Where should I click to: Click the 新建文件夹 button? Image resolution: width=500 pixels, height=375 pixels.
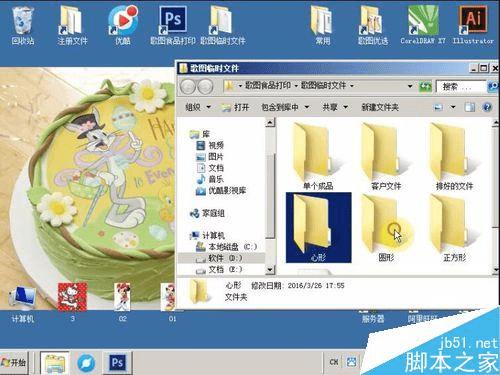click(380, 107)
